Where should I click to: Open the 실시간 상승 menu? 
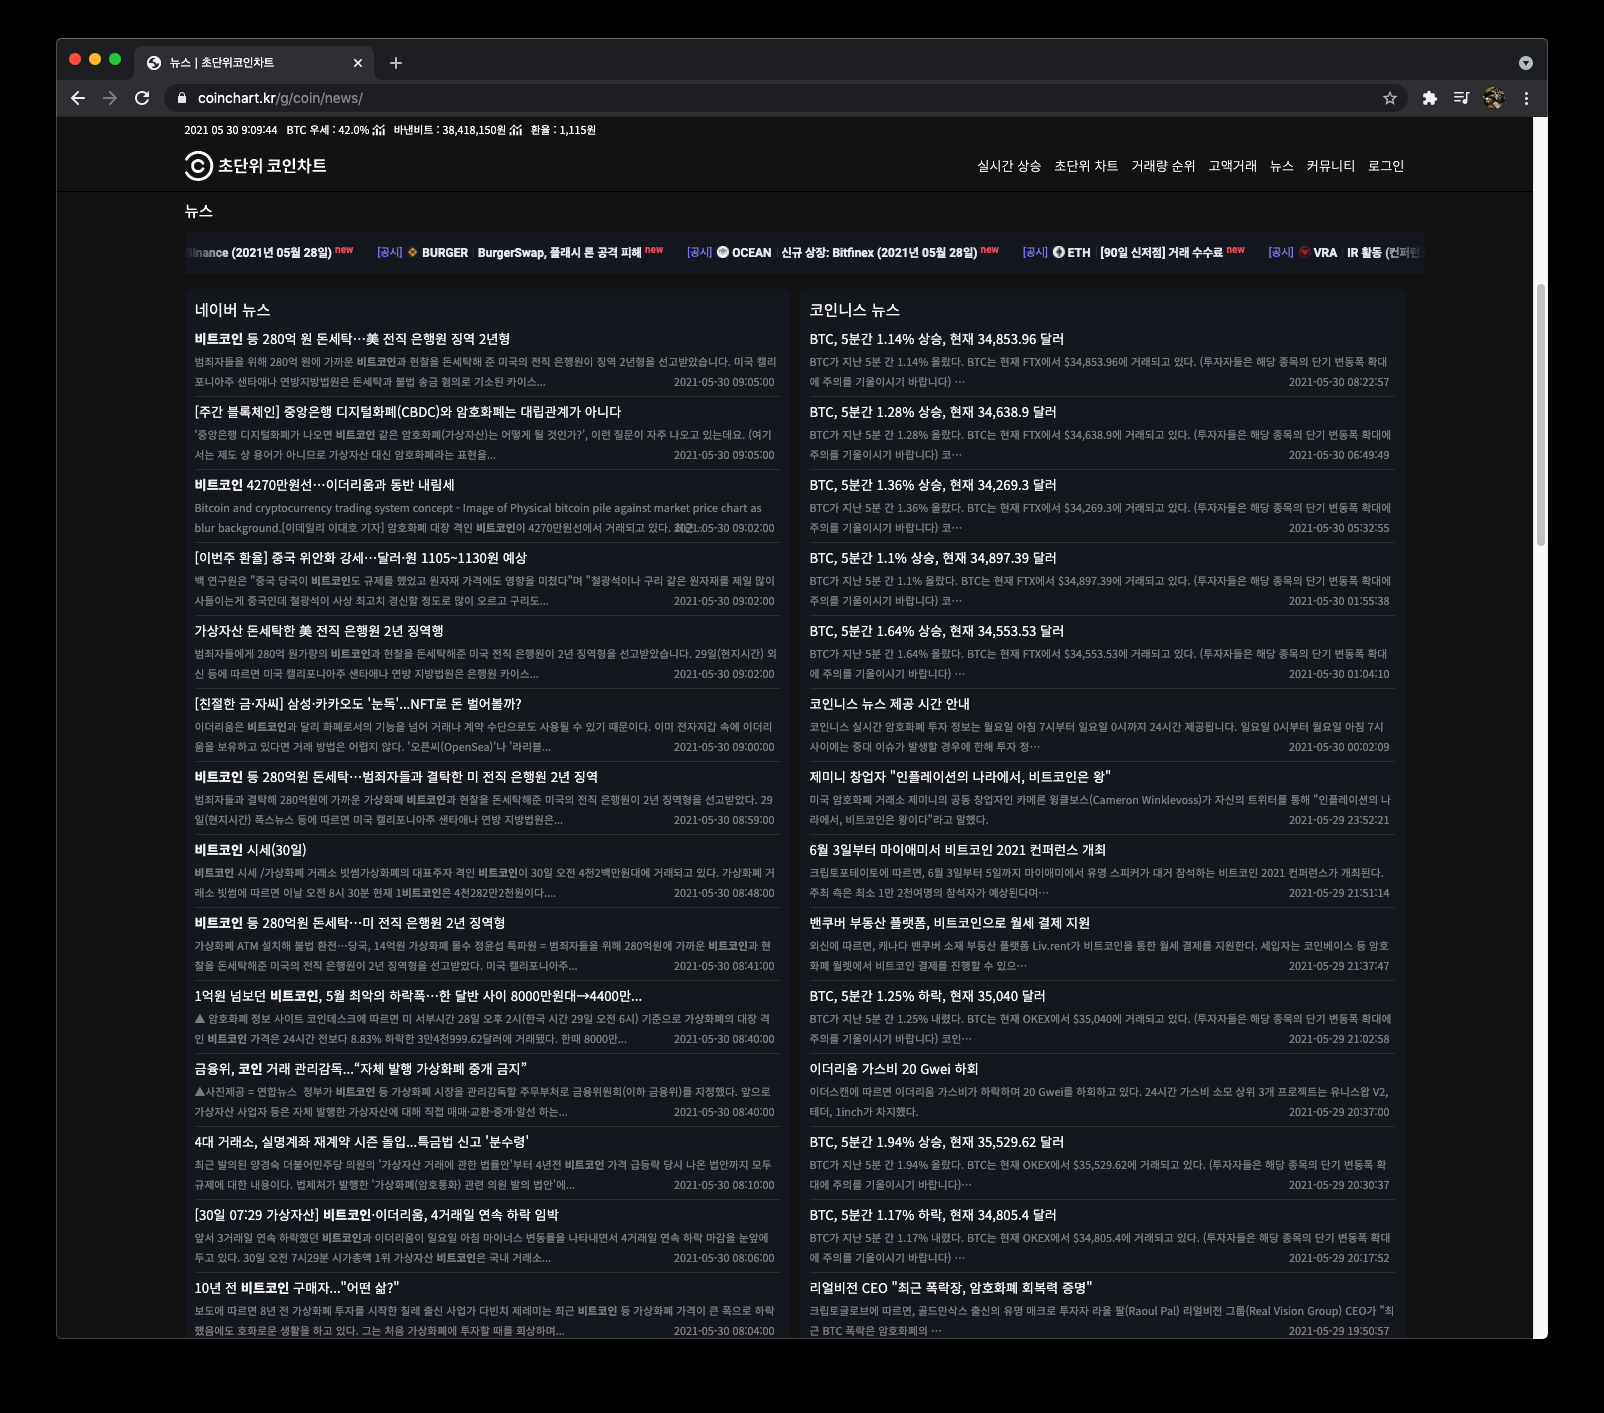click(x=1009, y=166)
